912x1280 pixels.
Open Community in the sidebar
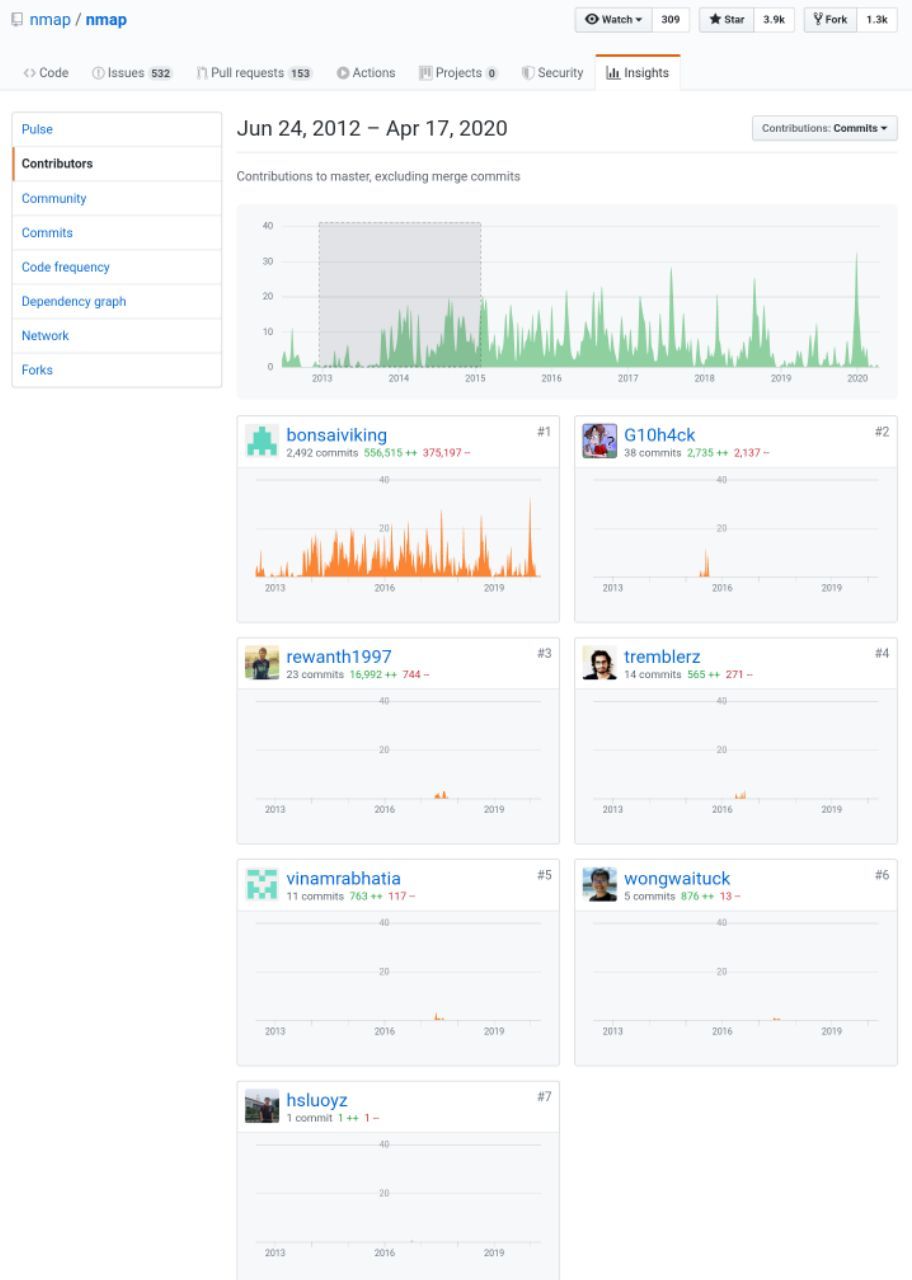coord(117,198)
